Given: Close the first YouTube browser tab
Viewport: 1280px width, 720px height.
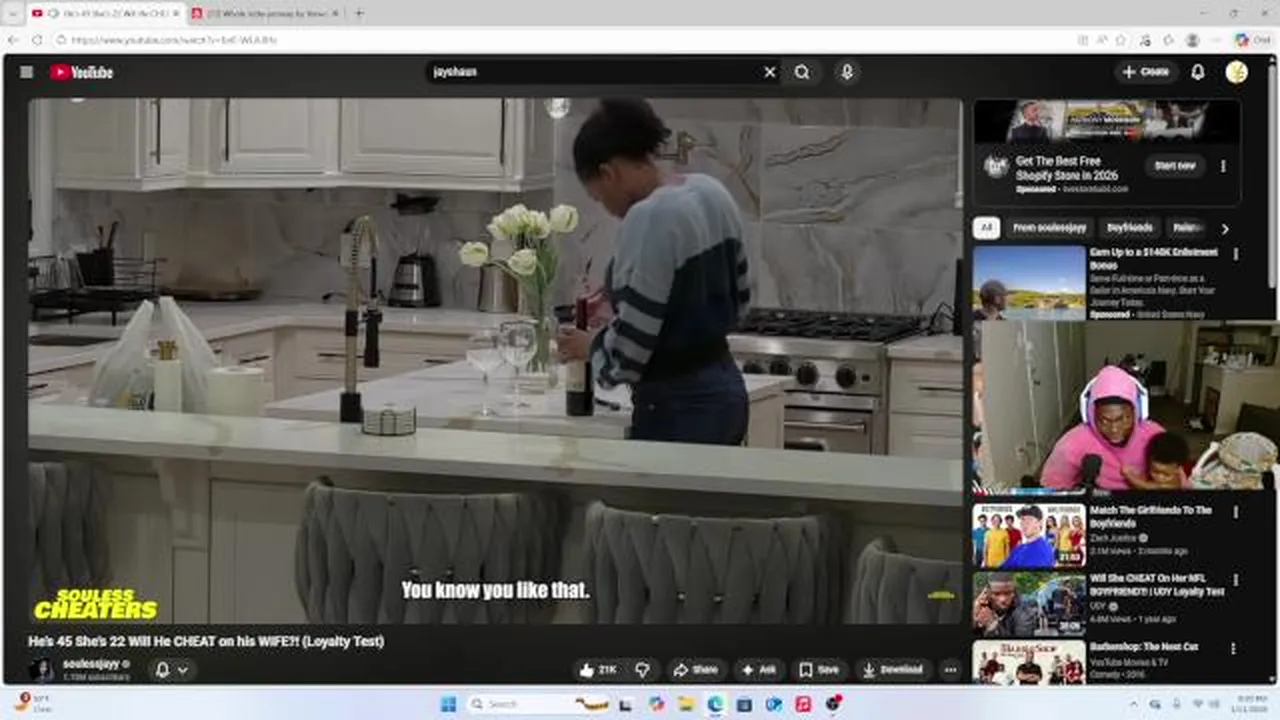Looking at the screenshot, I should (175, 13).
